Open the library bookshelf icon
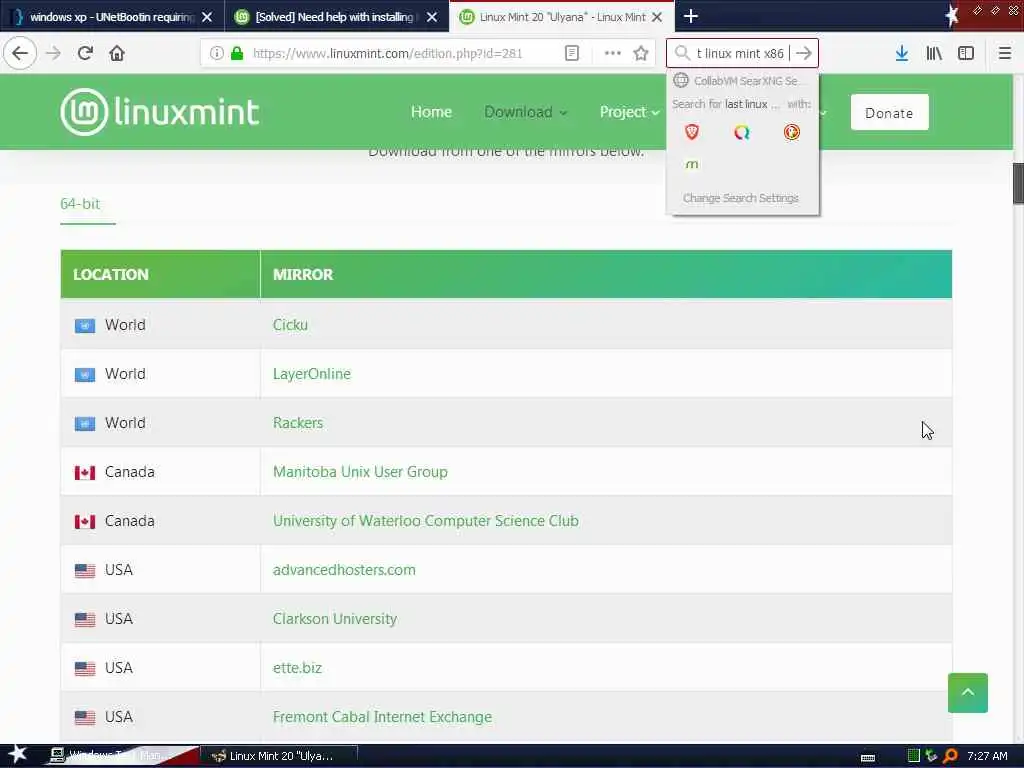Screen dimensions: 1024x768 [x=934, y=53]
